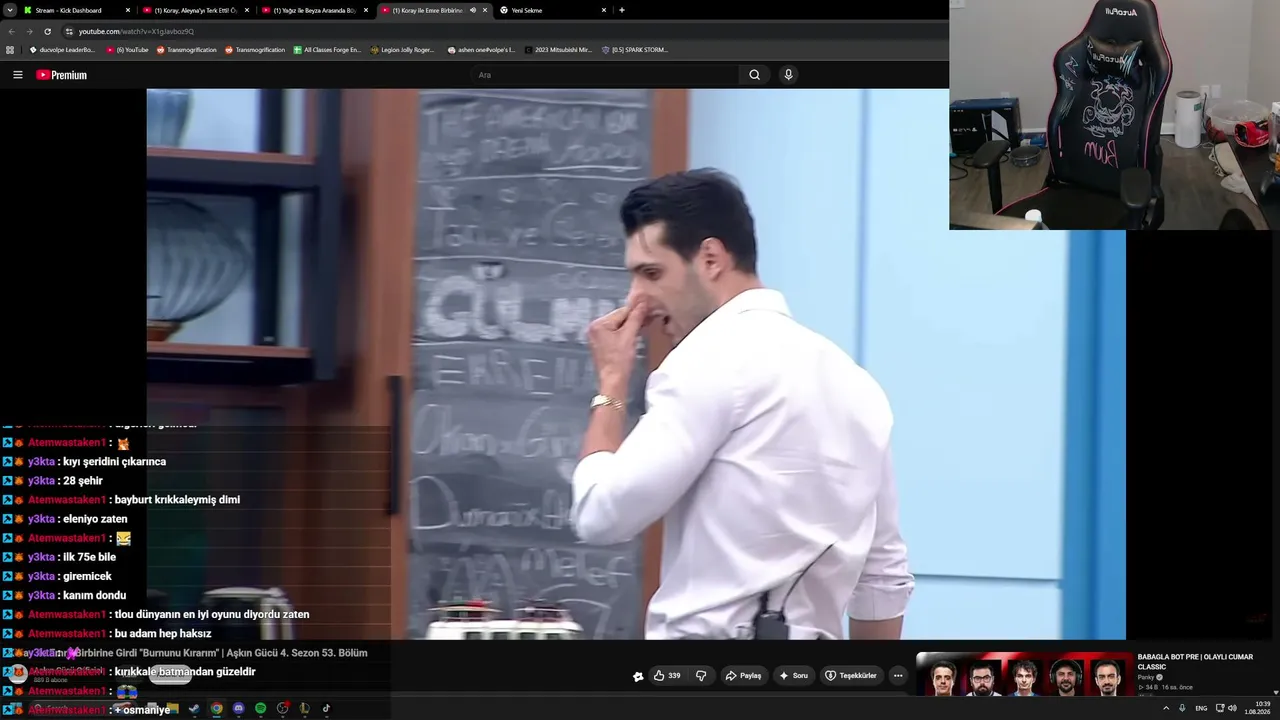View site information icon in address bar
Viewport: 1280px width, 720px height.
pos(69,31)
